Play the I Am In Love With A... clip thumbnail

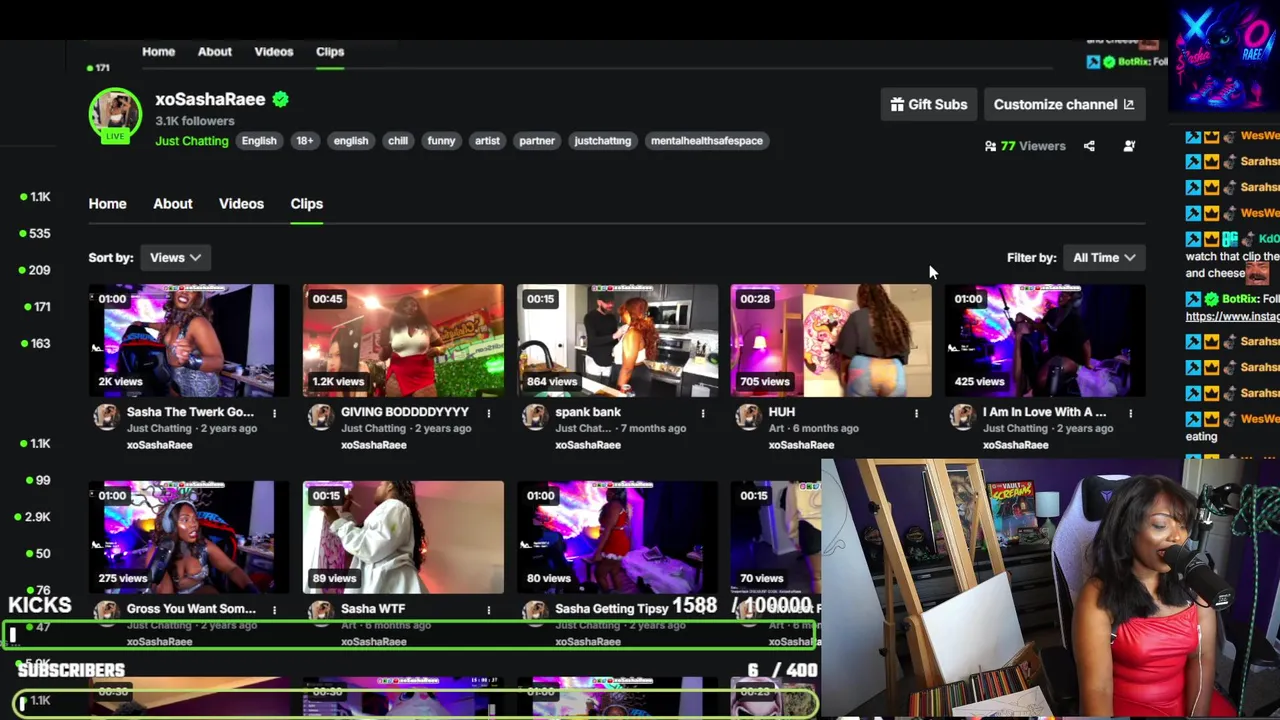coord(1045,340)
